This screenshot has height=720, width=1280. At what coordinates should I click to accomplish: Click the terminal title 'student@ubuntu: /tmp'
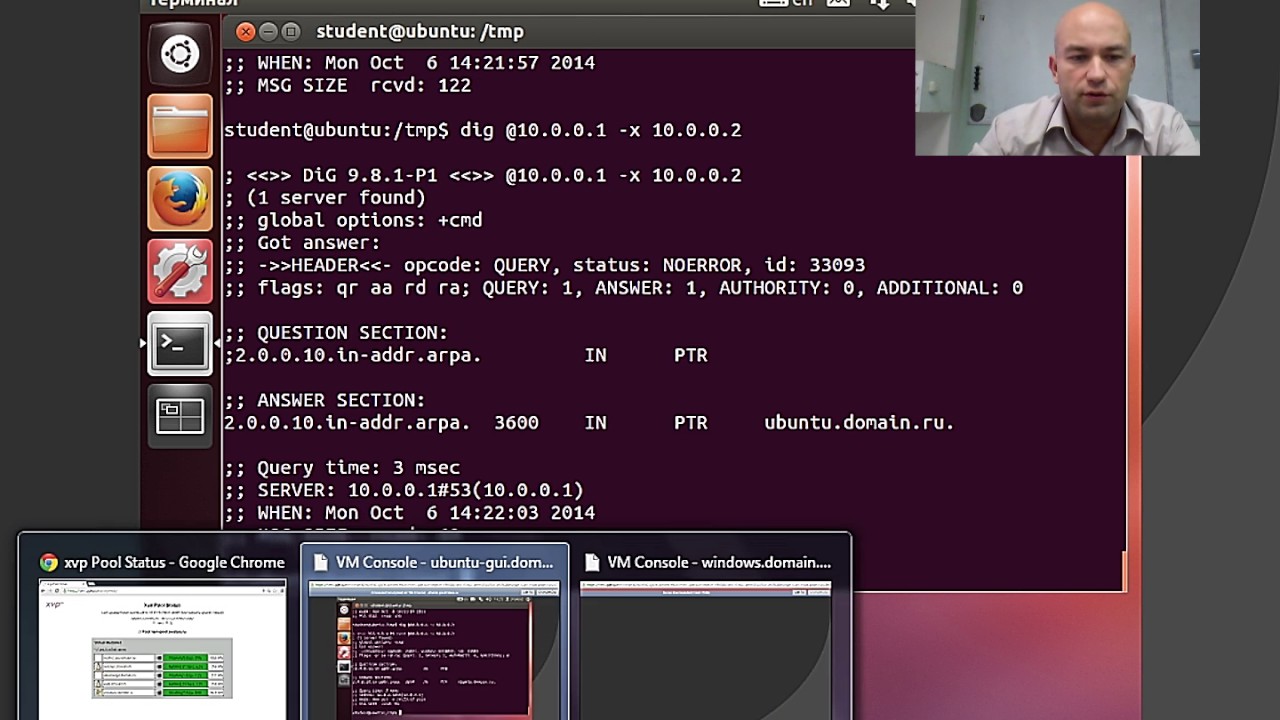click(x=420, y=32)
